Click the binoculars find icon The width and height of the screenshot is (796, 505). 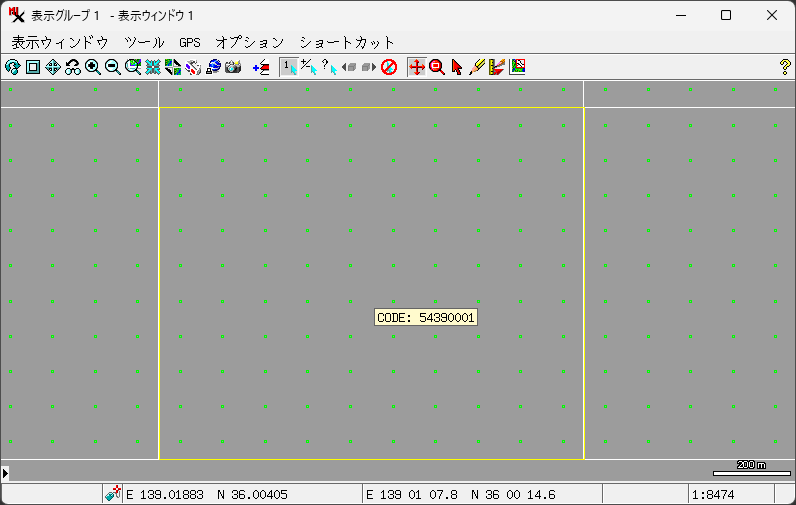tap(73, 67)
